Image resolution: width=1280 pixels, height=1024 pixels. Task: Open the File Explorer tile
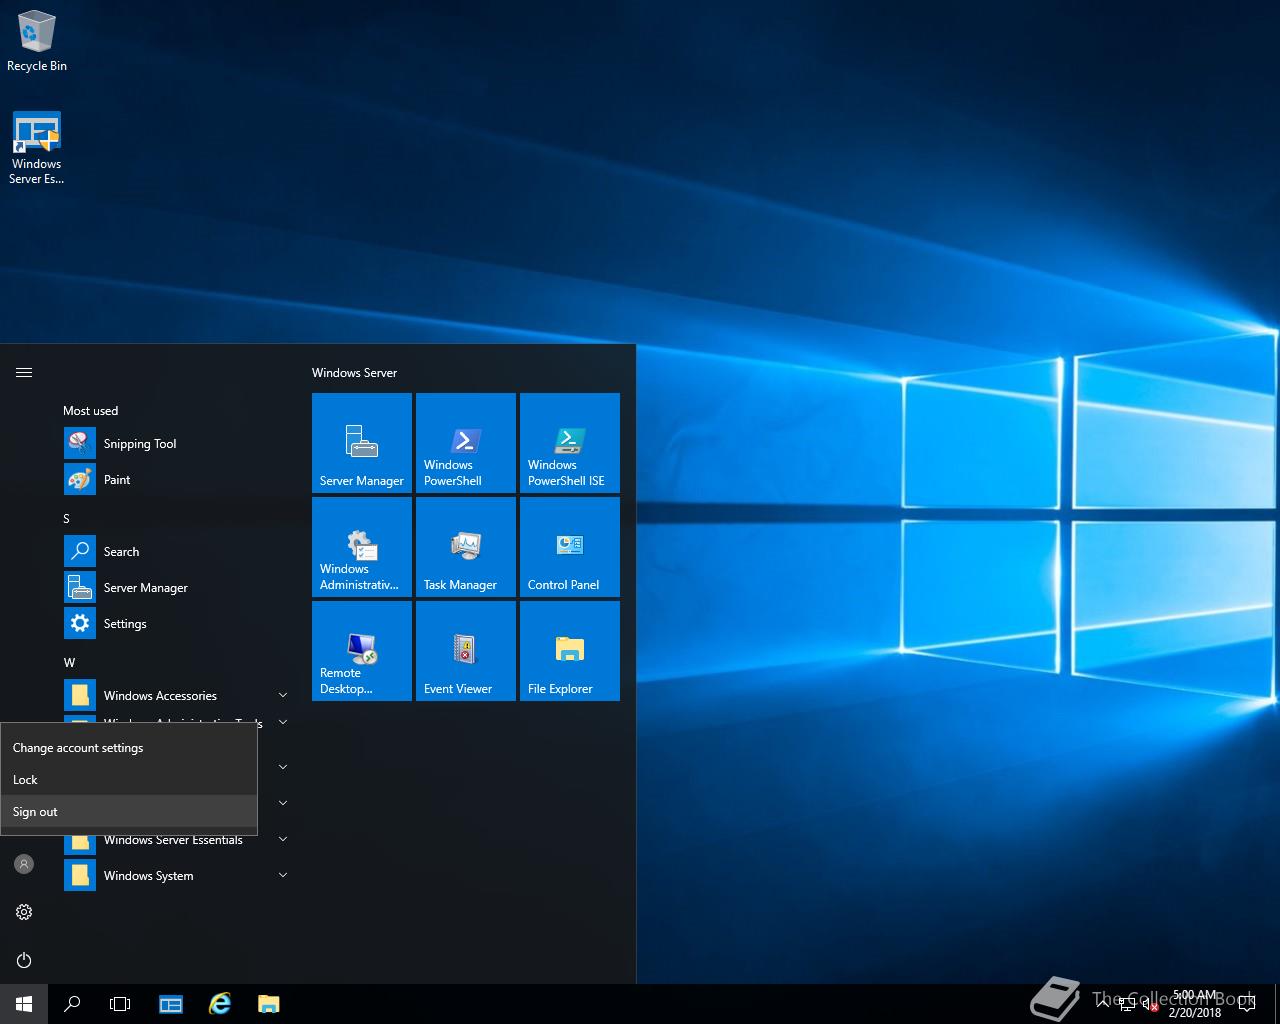(570, 651)
